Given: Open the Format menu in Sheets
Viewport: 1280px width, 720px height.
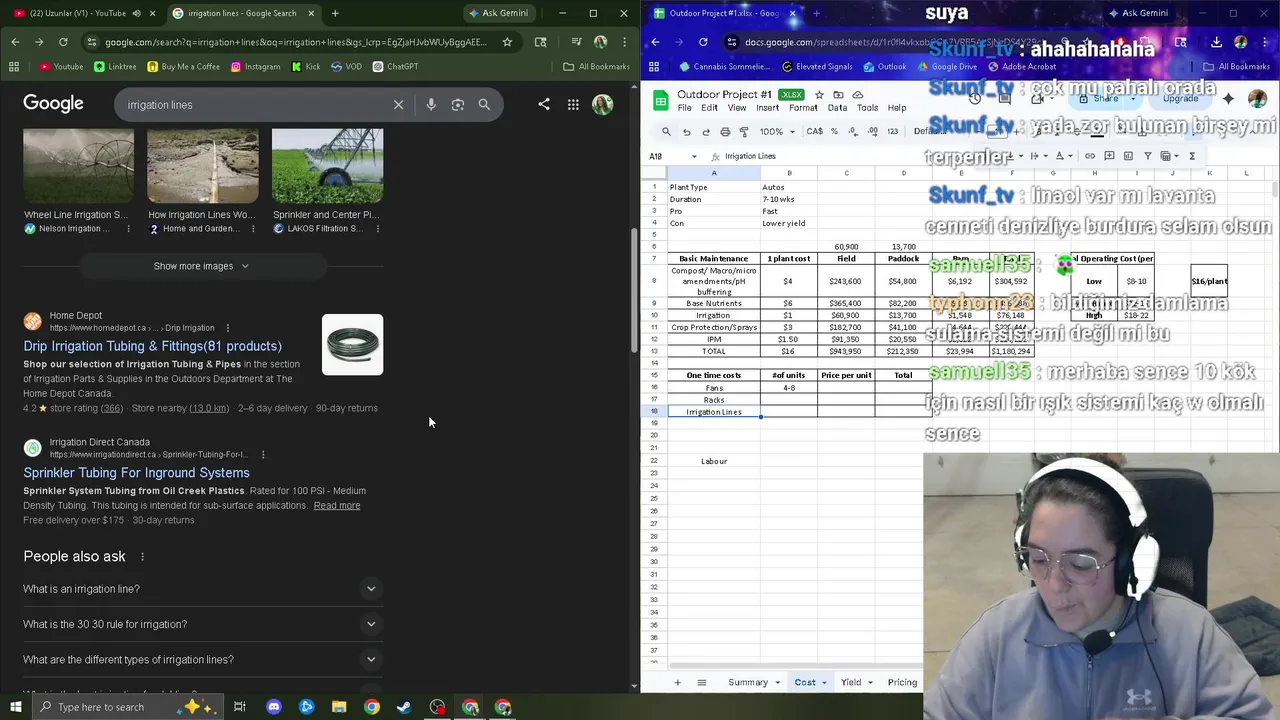Looking at the screenshot, I should 803,108.
